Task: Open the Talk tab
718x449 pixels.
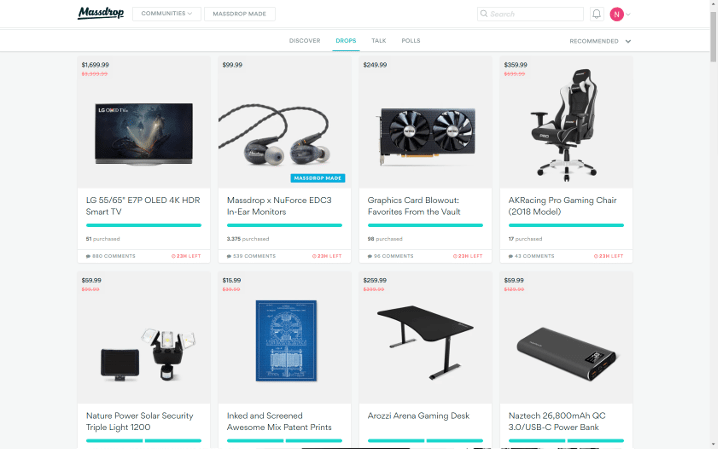Action: click(x=379, y=41)
